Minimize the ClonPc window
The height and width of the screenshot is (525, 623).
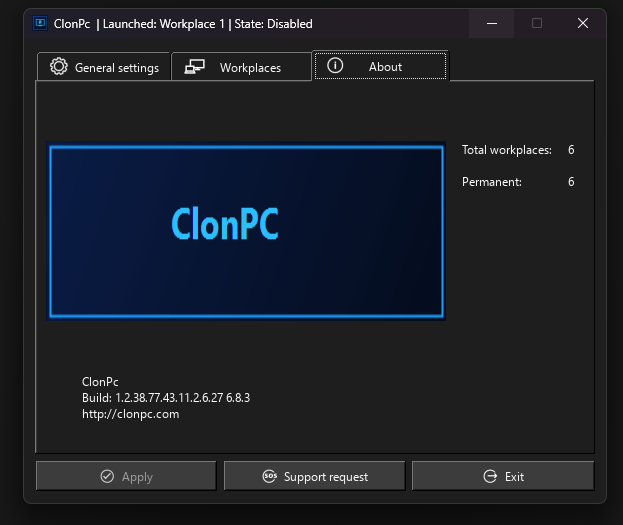click(491, 23)
